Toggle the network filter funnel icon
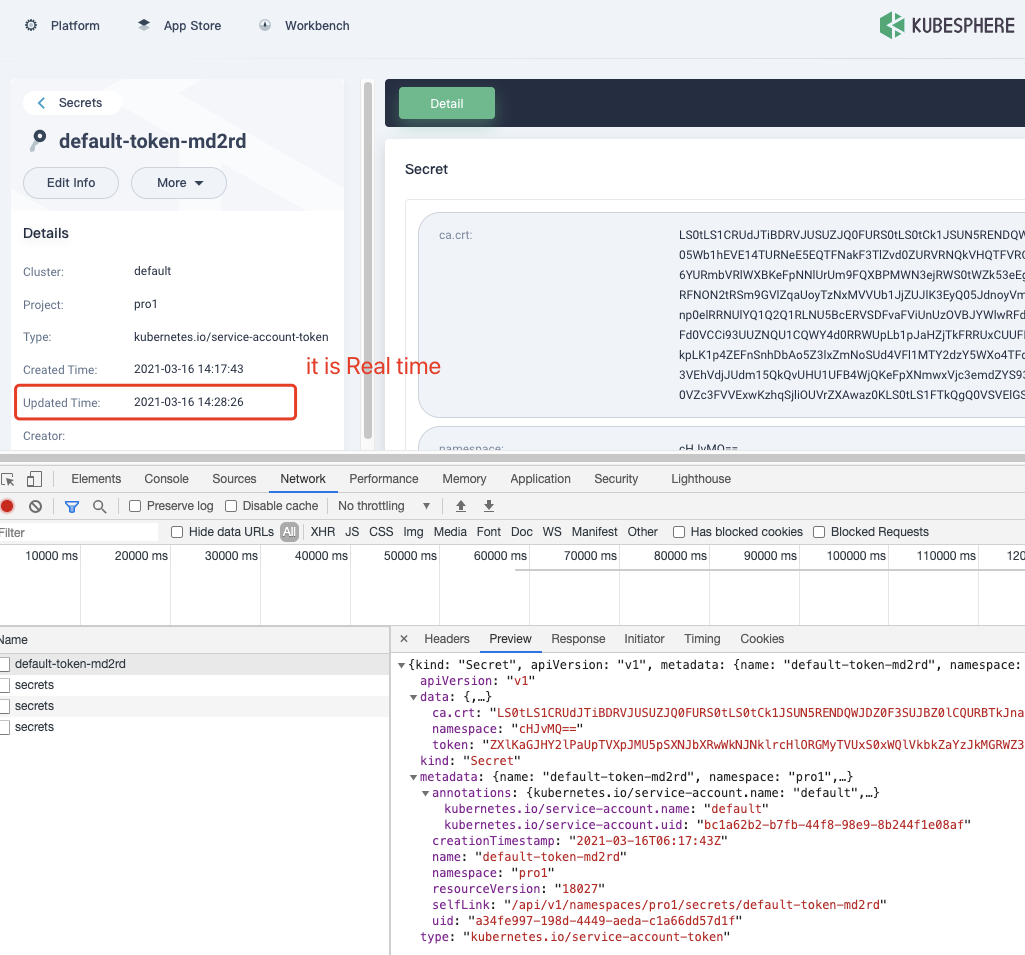 pos(72,506)
